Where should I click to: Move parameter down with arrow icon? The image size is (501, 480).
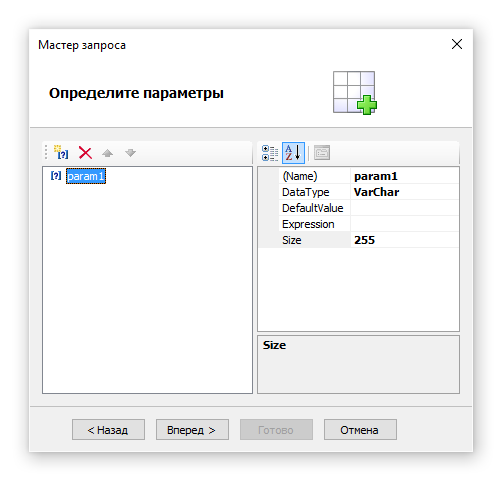coord(130,153)
